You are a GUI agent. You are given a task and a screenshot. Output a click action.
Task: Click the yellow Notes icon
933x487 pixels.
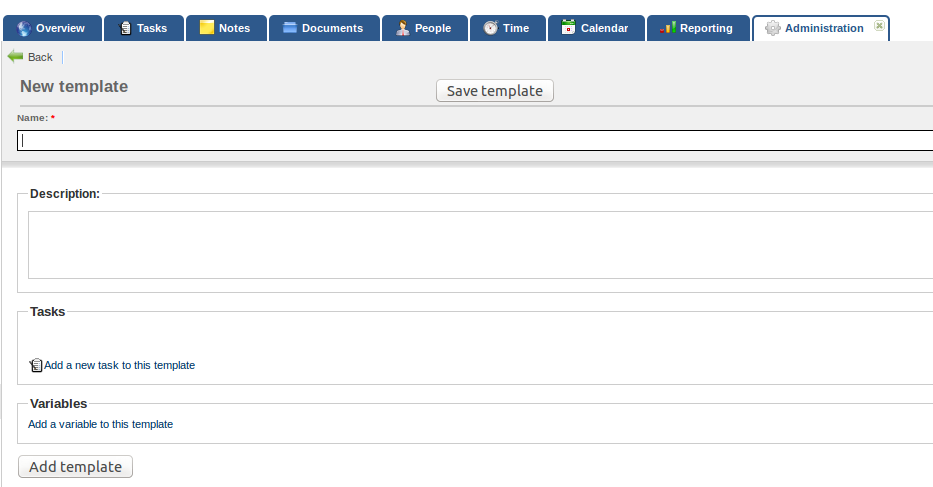(x=206, y=27)
